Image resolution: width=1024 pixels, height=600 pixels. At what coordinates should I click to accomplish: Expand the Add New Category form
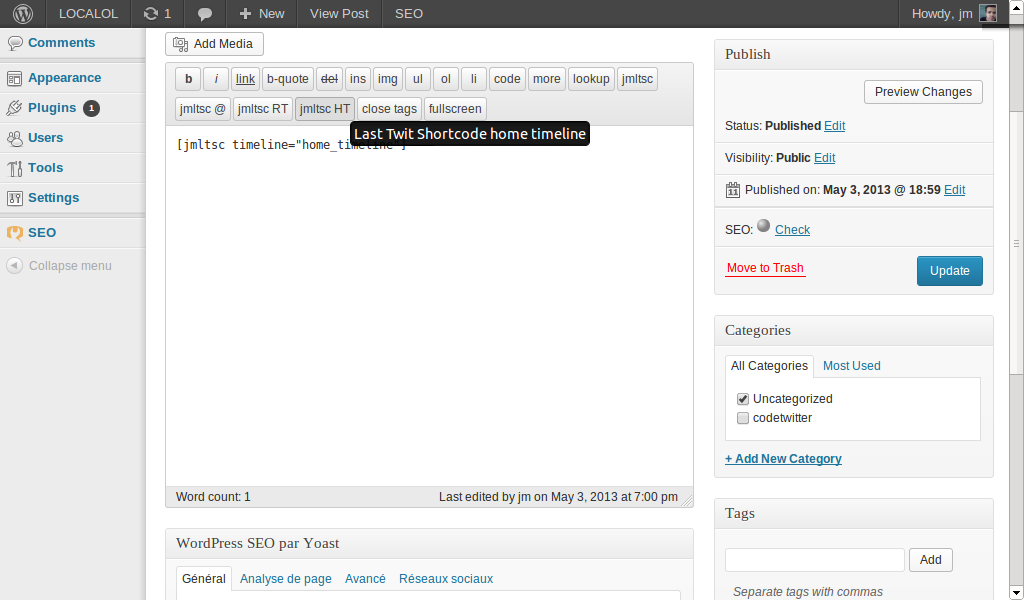pos(783,459)
